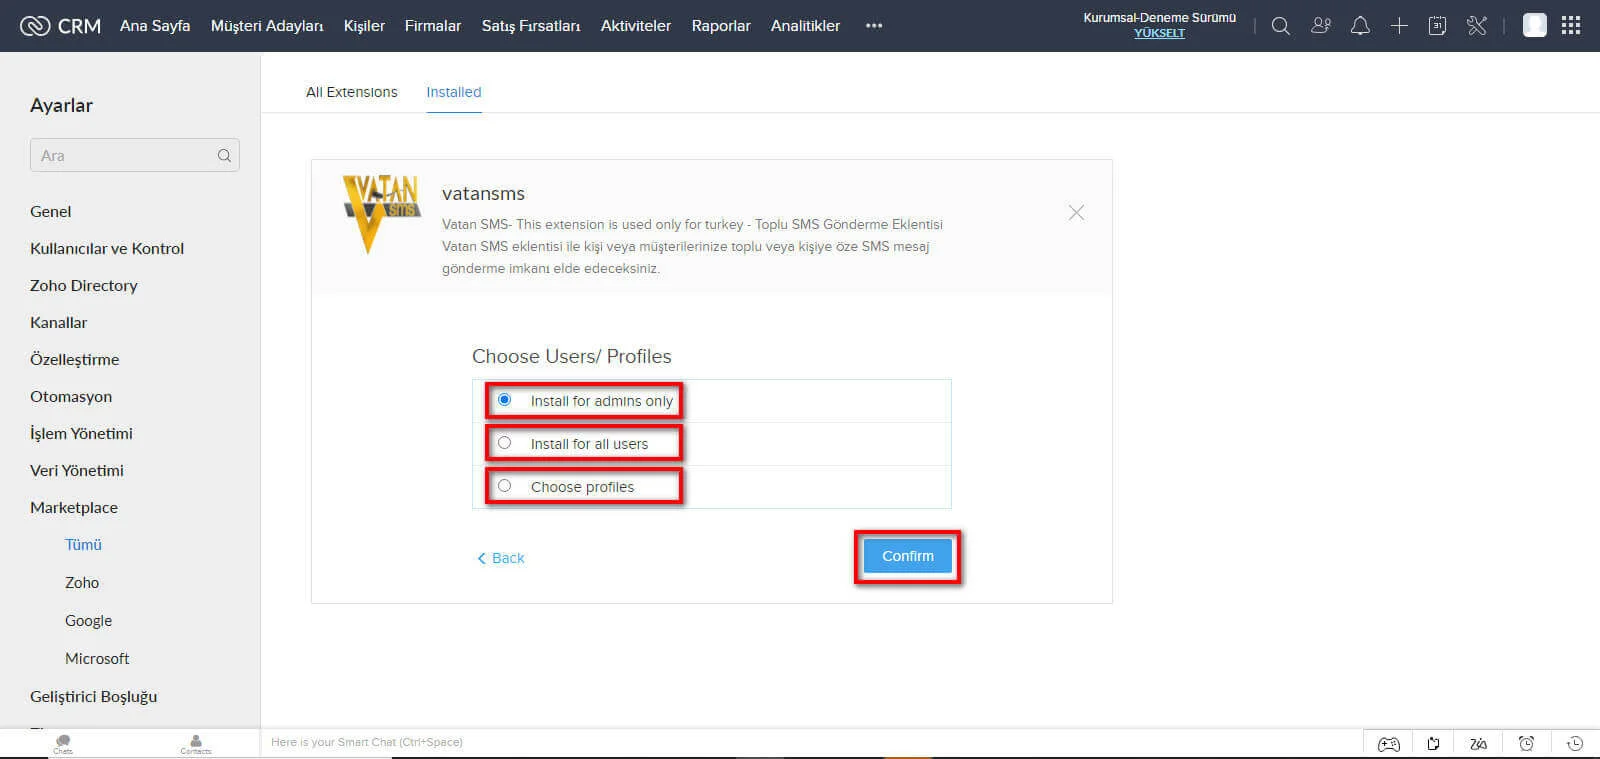Click the Zia assistant icon in bottom bar
This screenshot has width=1600, height=759.
point(1478,743)
